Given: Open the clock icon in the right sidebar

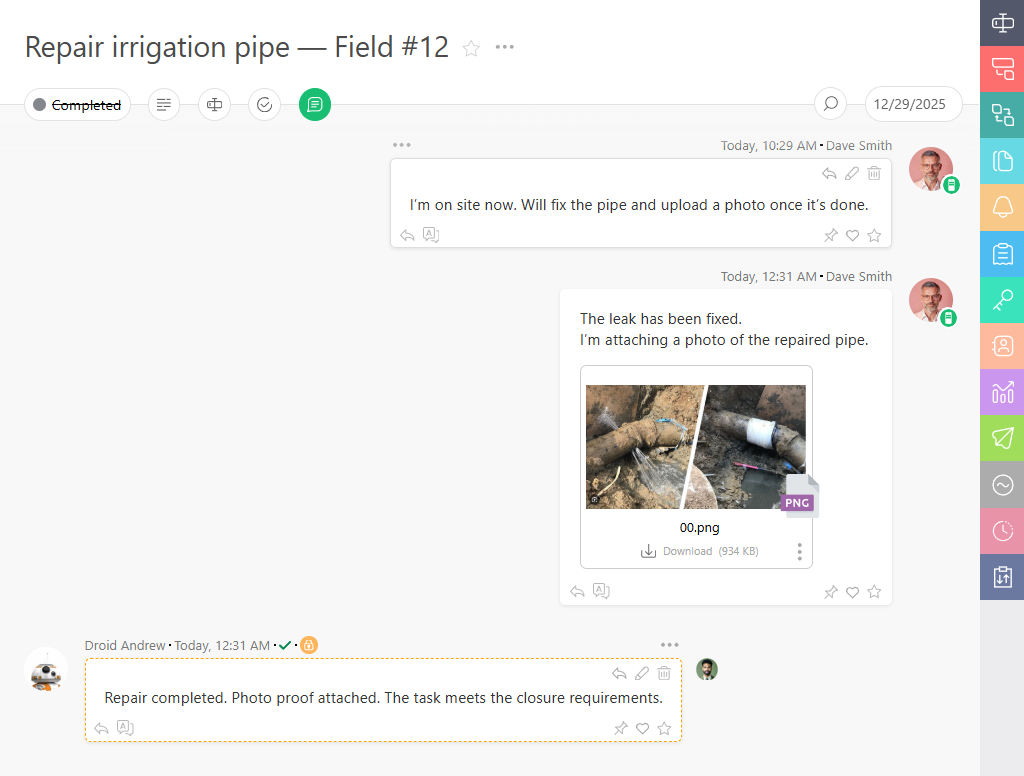Looking at the screenshot, I should (x=1002, y=531).
